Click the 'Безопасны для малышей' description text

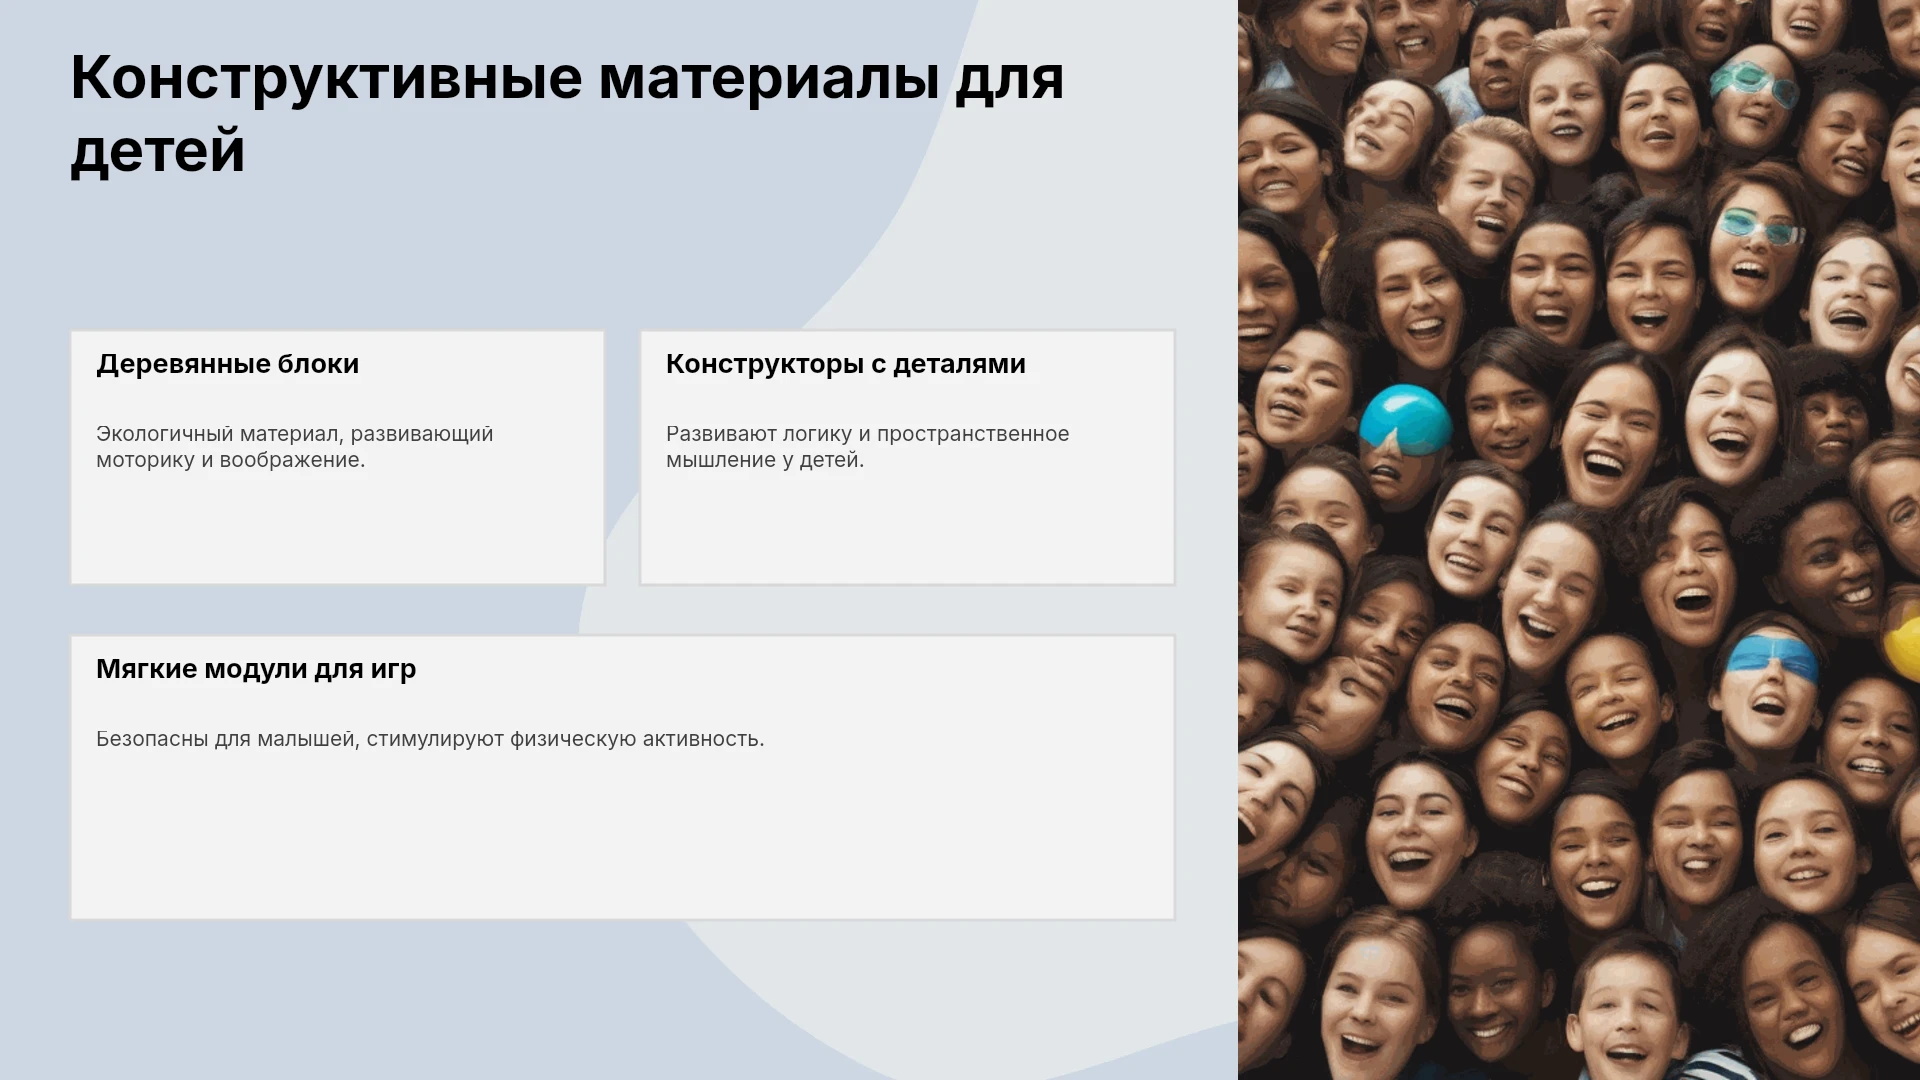430,739
